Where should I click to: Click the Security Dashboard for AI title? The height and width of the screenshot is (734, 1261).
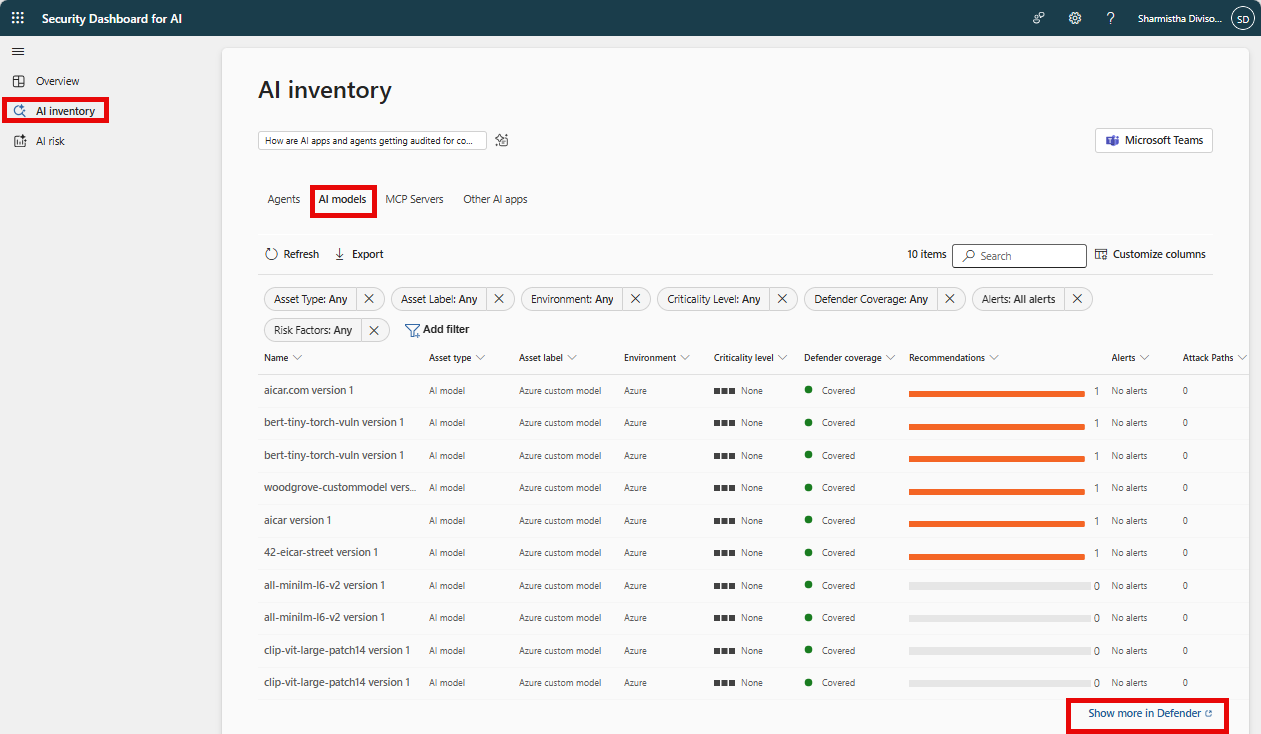[112, 18]
